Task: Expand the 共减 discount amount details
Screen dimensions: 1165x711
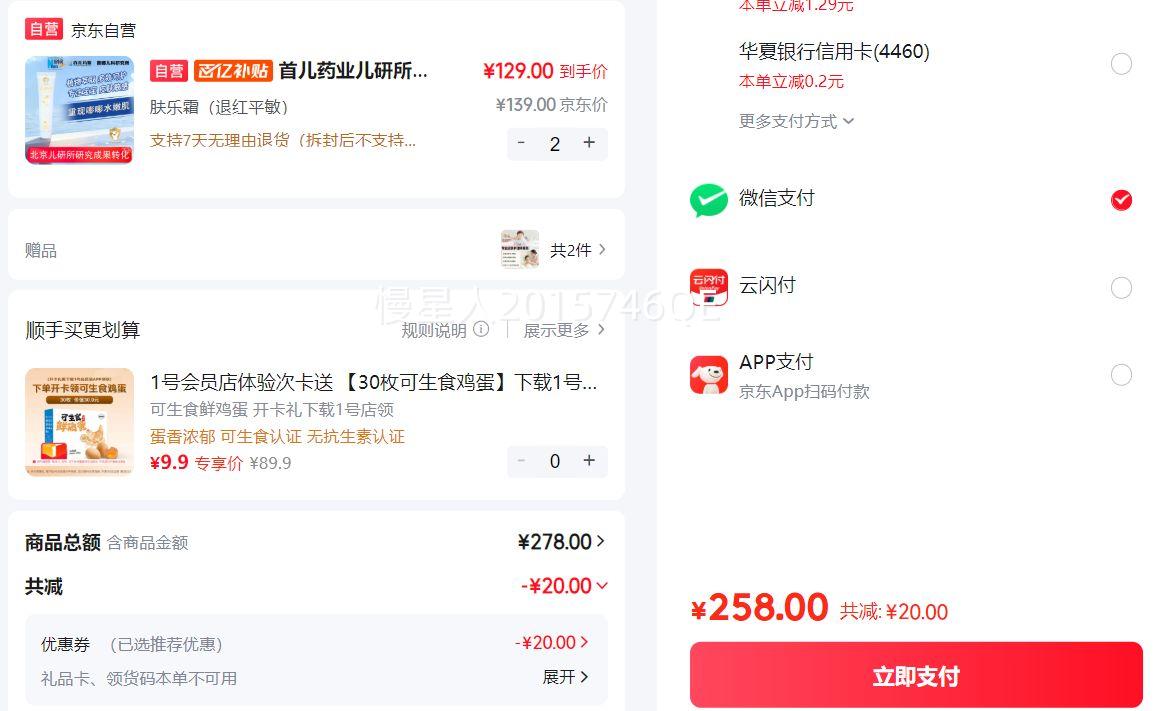Action: 565,586
